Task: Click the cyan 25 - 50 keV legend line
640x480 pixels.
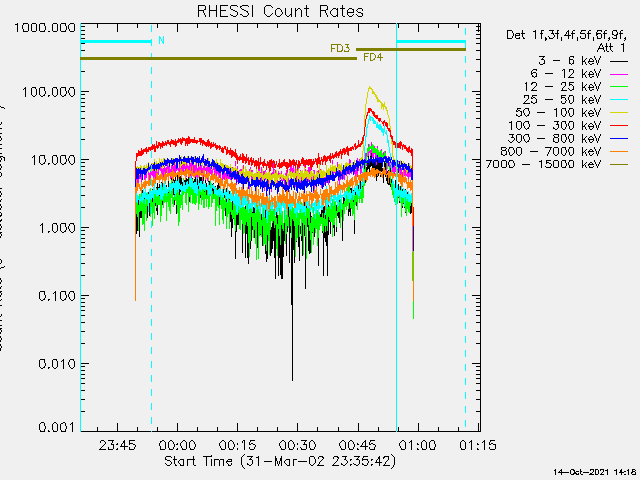Action: coord(619,100)
